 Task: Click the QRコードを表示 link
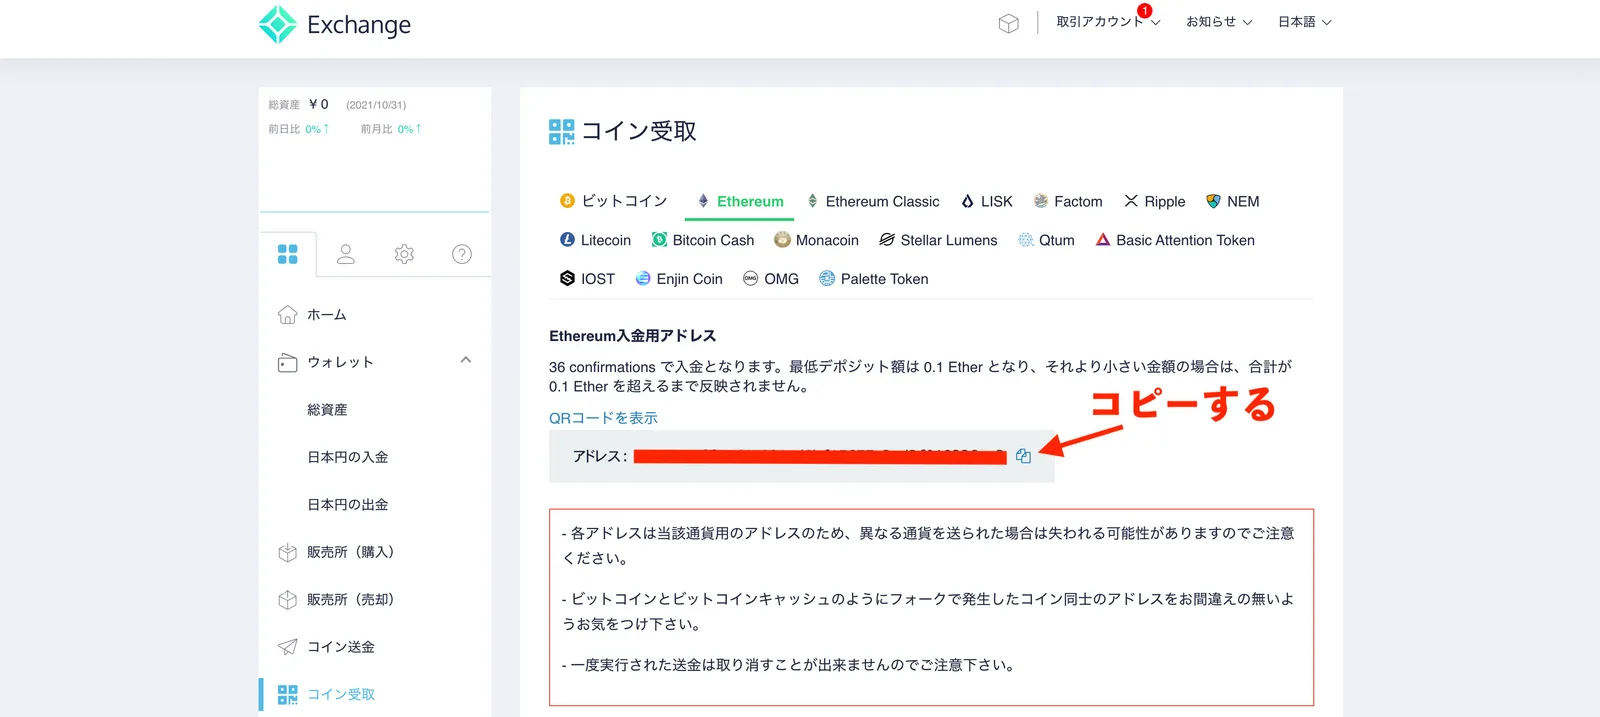point(603,418)
